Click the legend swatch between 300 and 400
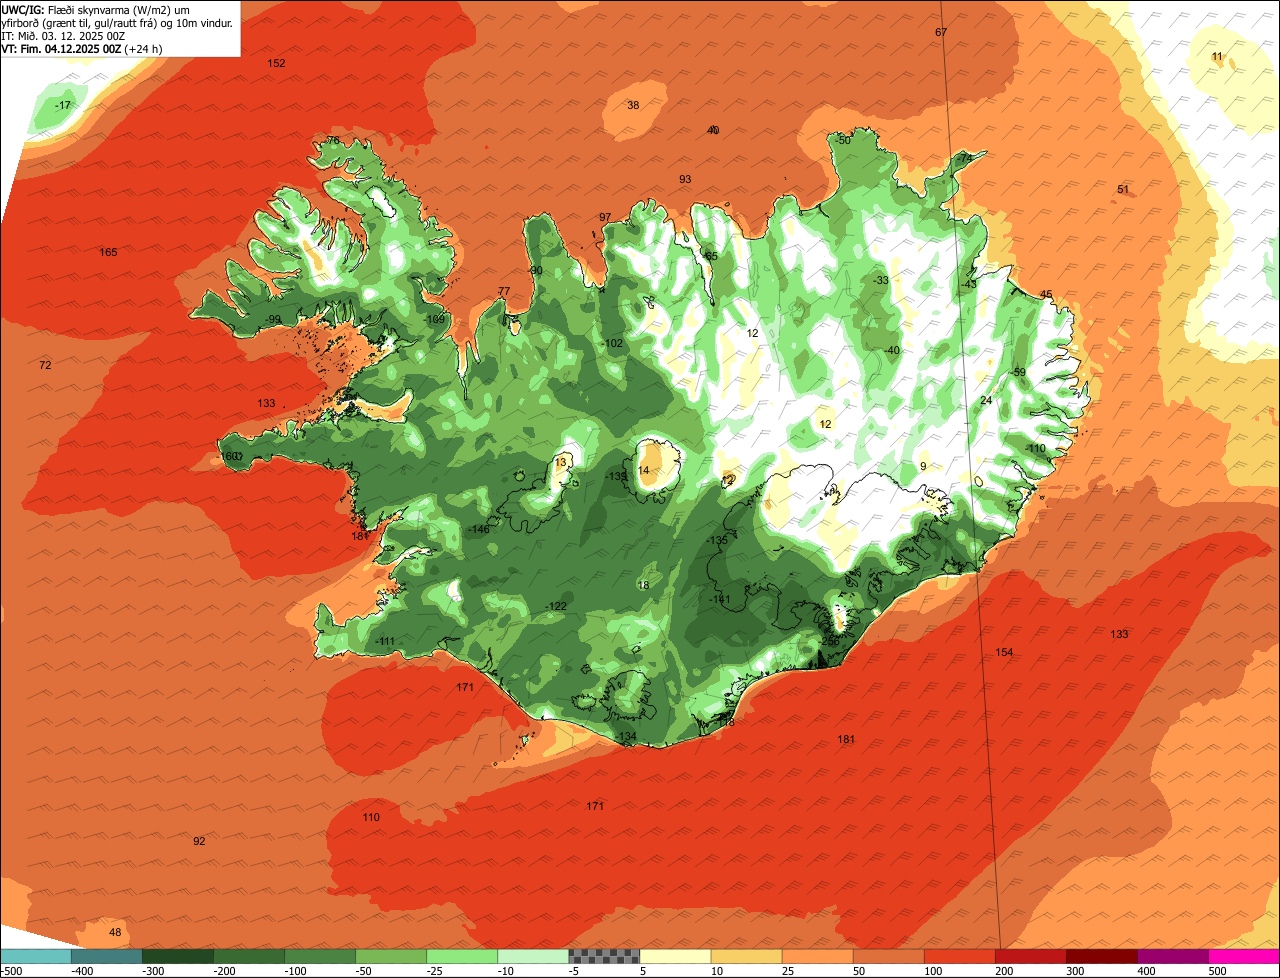This screenshot has width=1280, height=978. pyautogui.click(x=1103, y=956)
